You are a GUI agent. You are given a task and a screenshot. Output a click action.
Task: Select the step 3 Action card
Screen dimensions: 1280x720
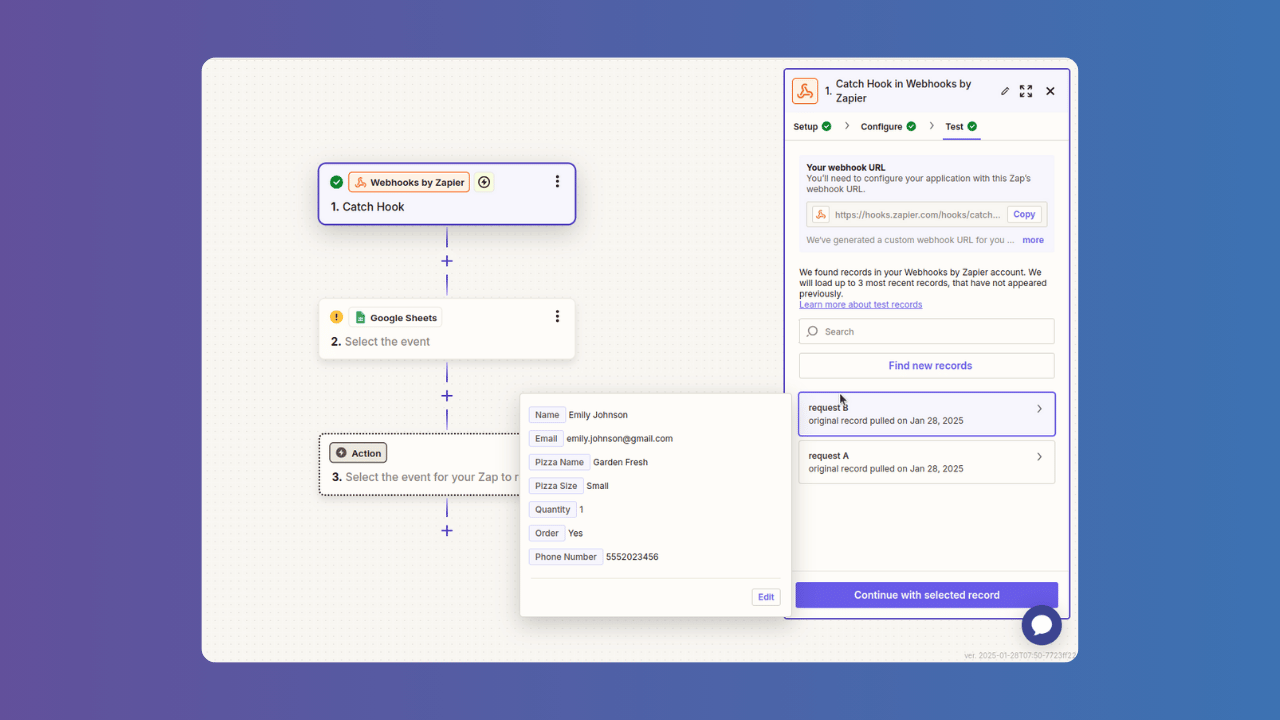[x=420, y=464]
